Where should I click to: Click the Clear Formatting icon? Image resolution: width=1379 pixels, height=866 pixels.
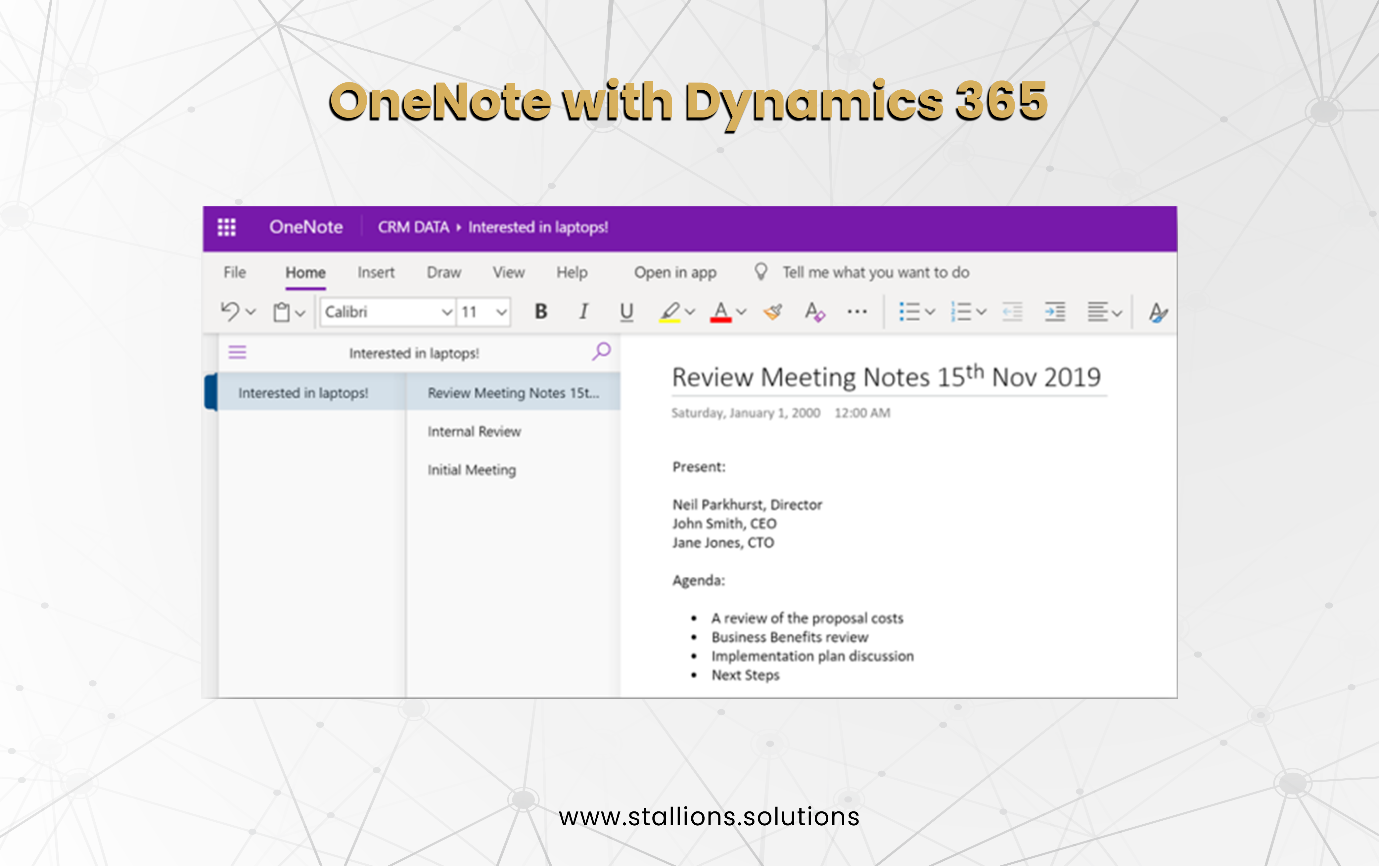[x=815, y=312]
